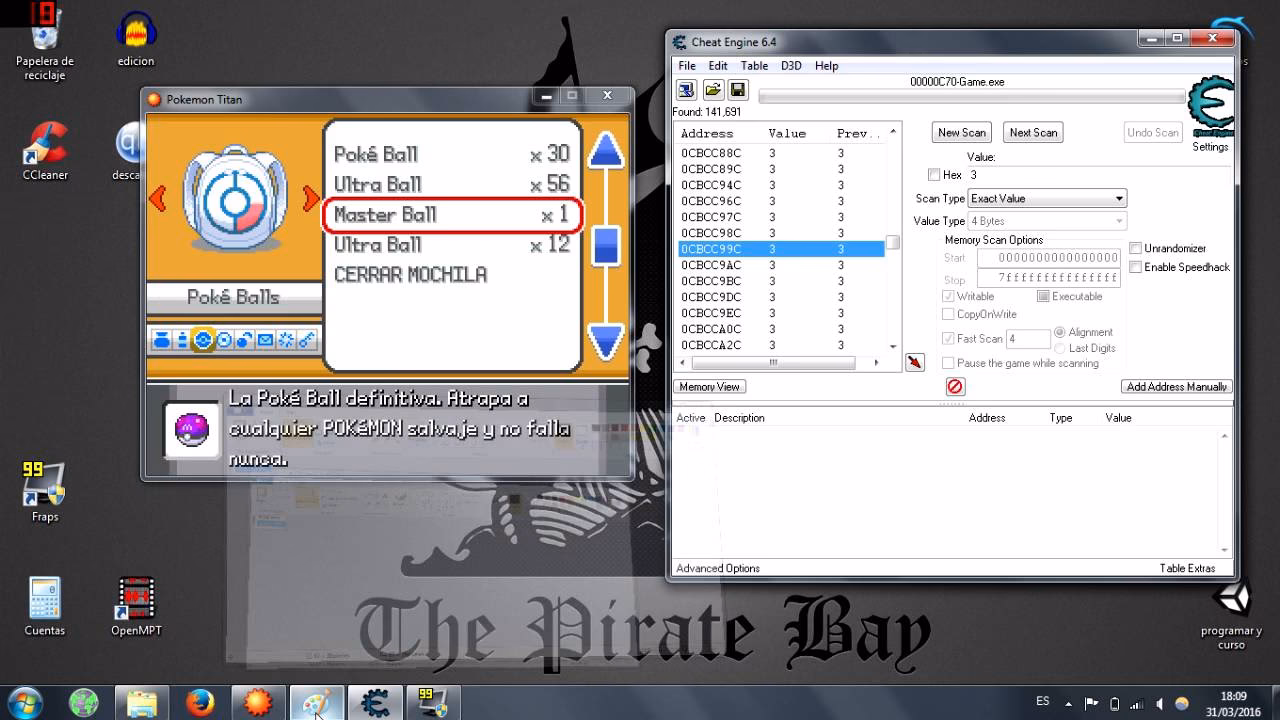The height and width of the screenshot is (720, 1280).
Task: Switch to Cheat Engine taskbar button
Action: tap(375, 703)
